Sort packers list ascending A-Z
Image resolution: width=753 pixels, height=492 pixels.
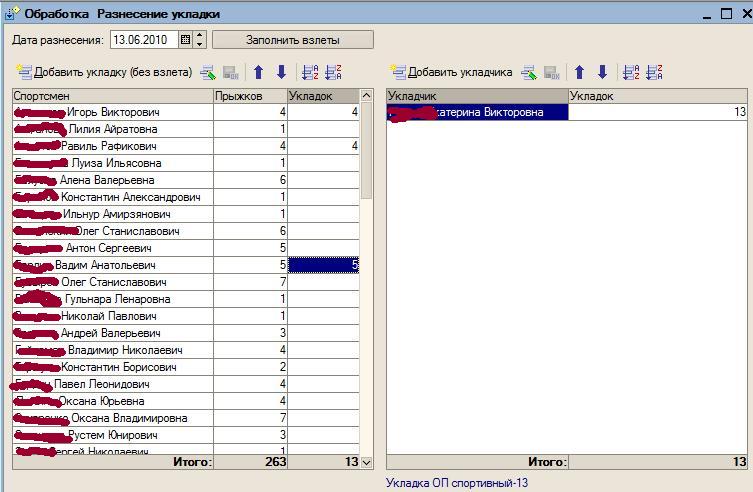point(631,72)
